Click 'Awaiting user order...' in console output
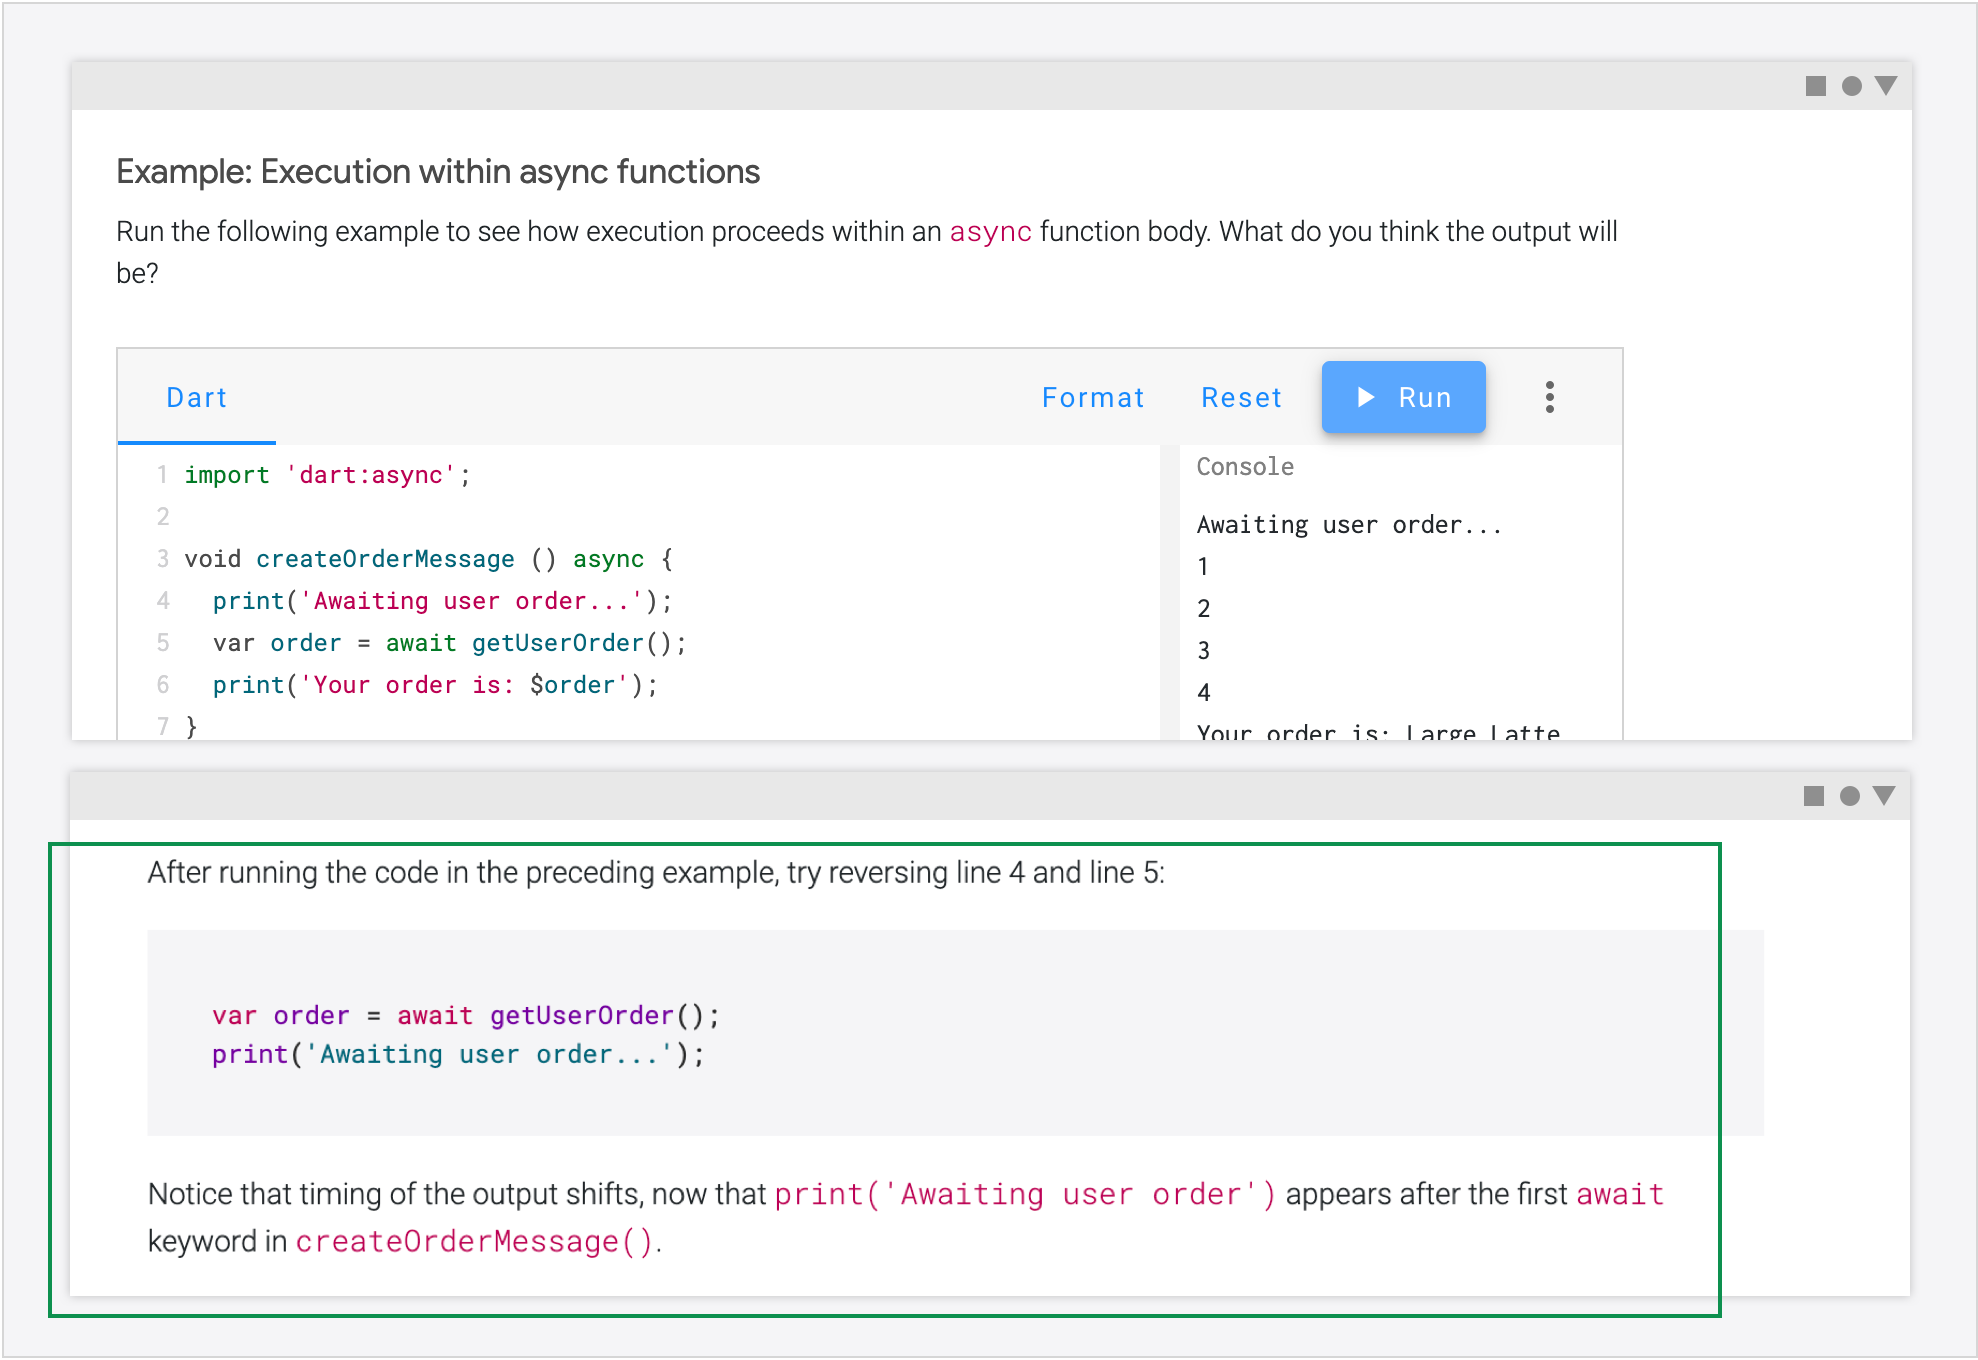The height and width of the screenshot is (1360, 1978). pyautogui.click(x=1349, y=524)
